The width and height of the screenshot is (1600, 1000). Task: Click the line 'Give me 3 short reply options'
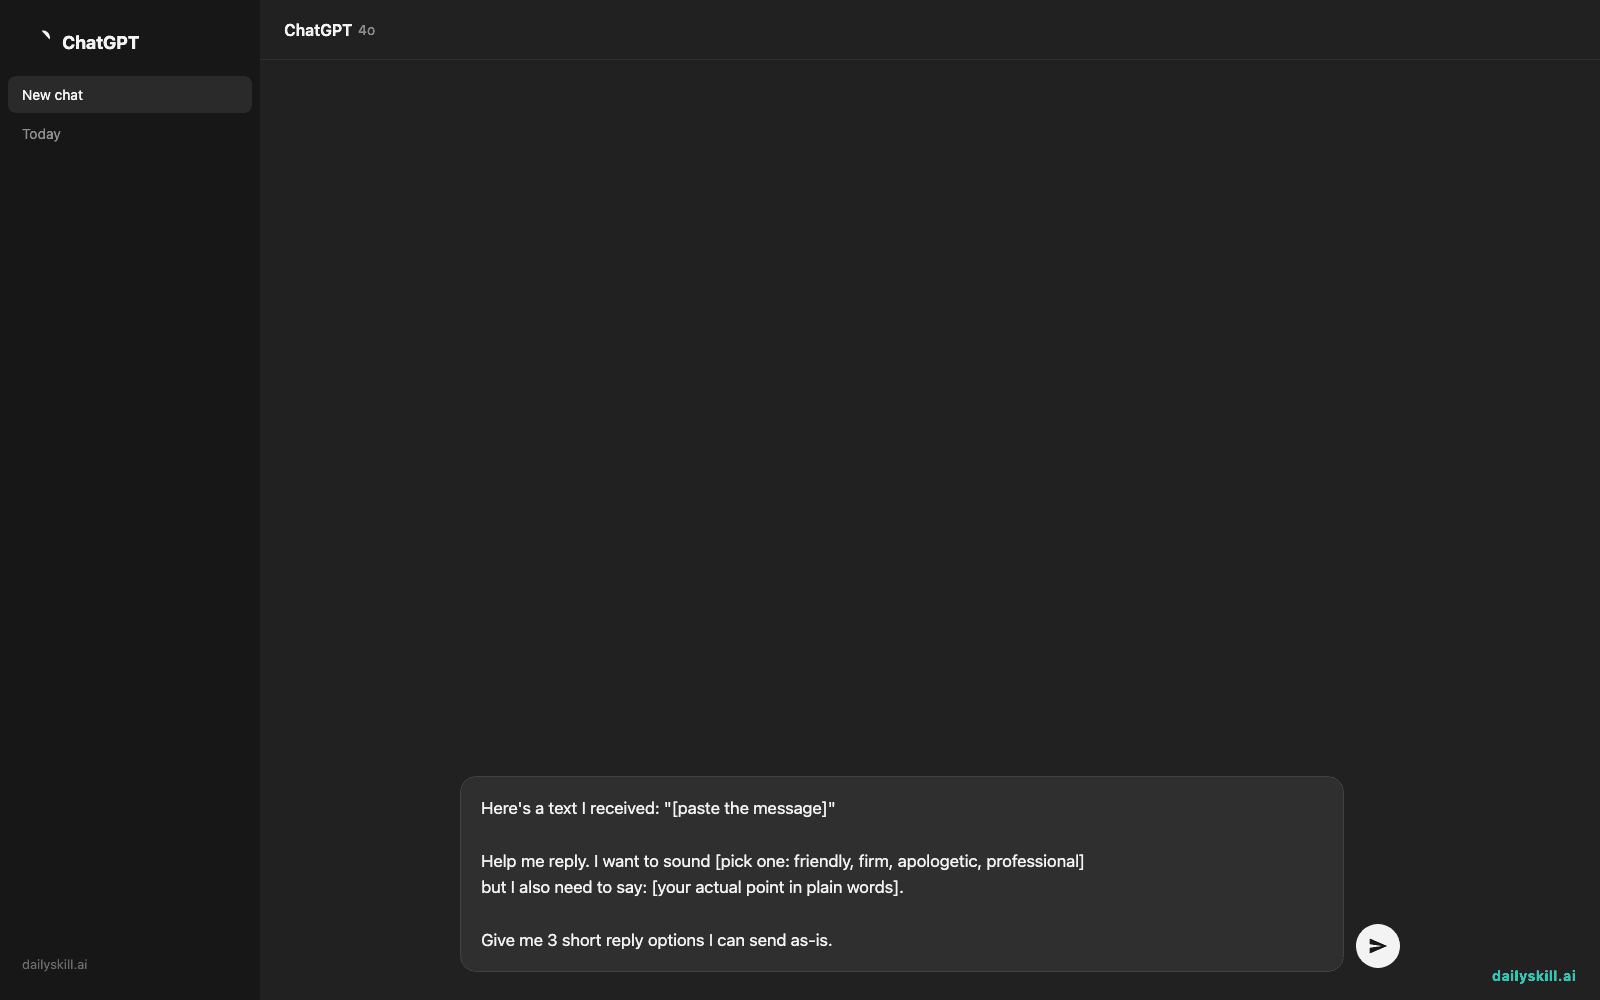[656, 940]
